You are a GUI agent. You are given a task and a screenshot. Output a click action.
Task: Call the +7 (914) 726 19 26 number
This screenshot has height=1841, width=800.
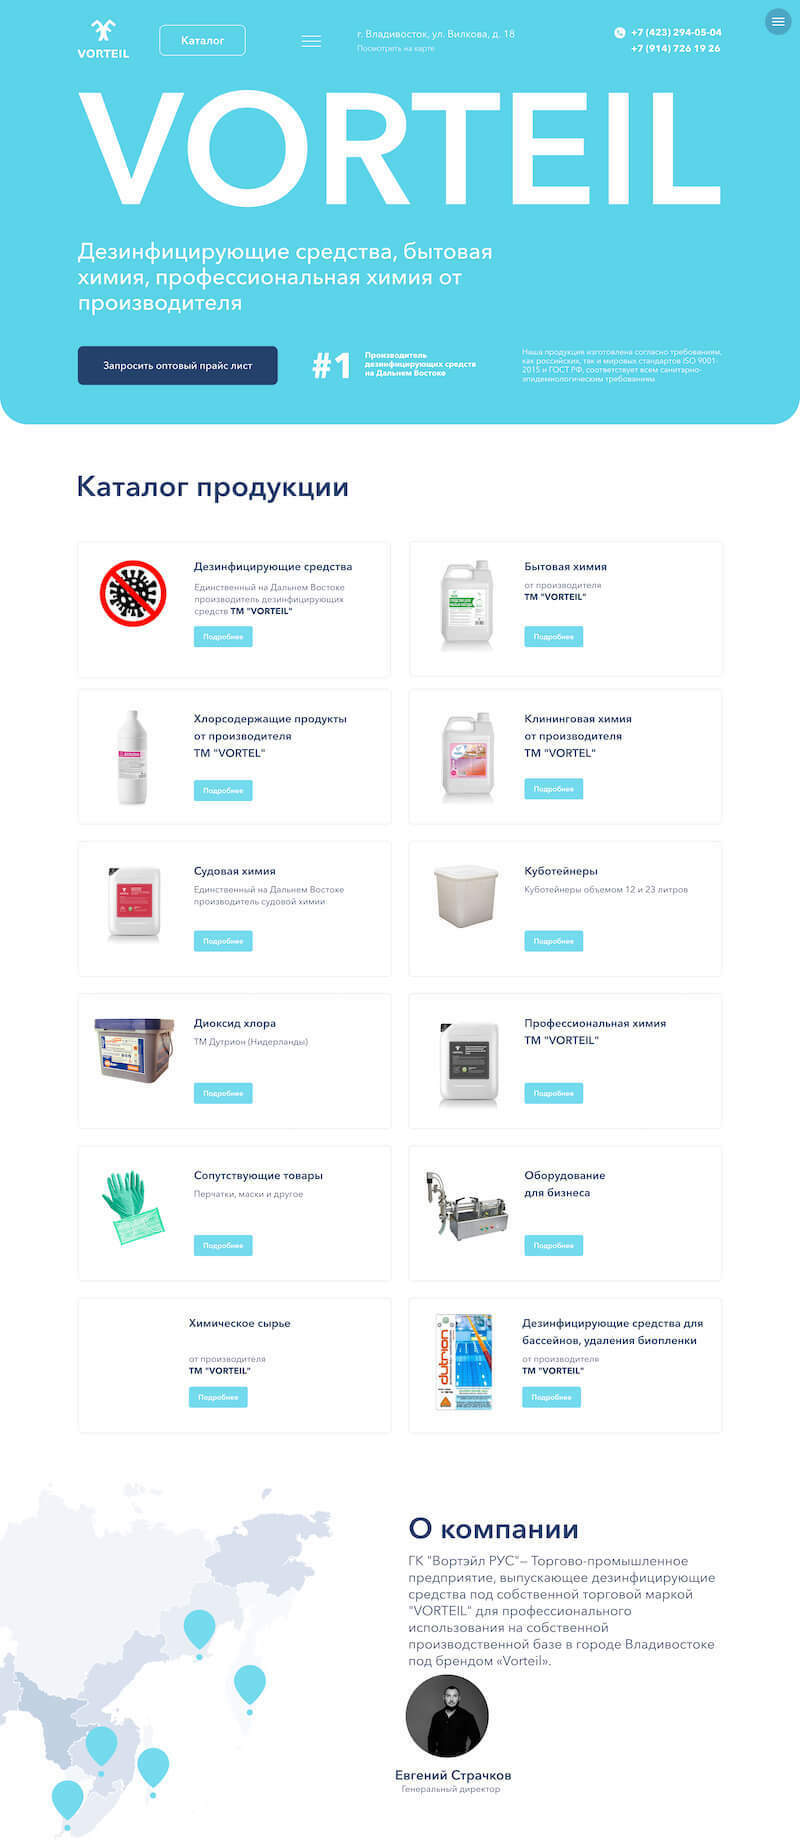point(675,48)
